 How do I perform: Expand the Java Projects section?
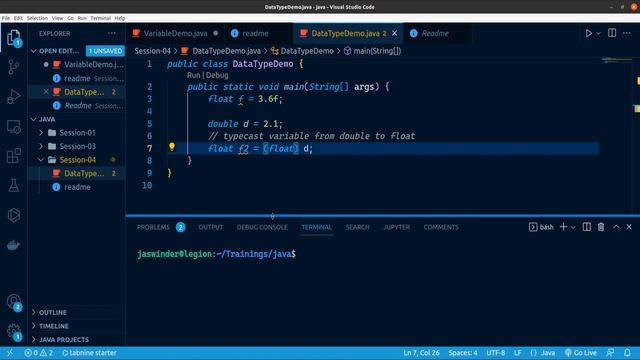coord(63,339)
